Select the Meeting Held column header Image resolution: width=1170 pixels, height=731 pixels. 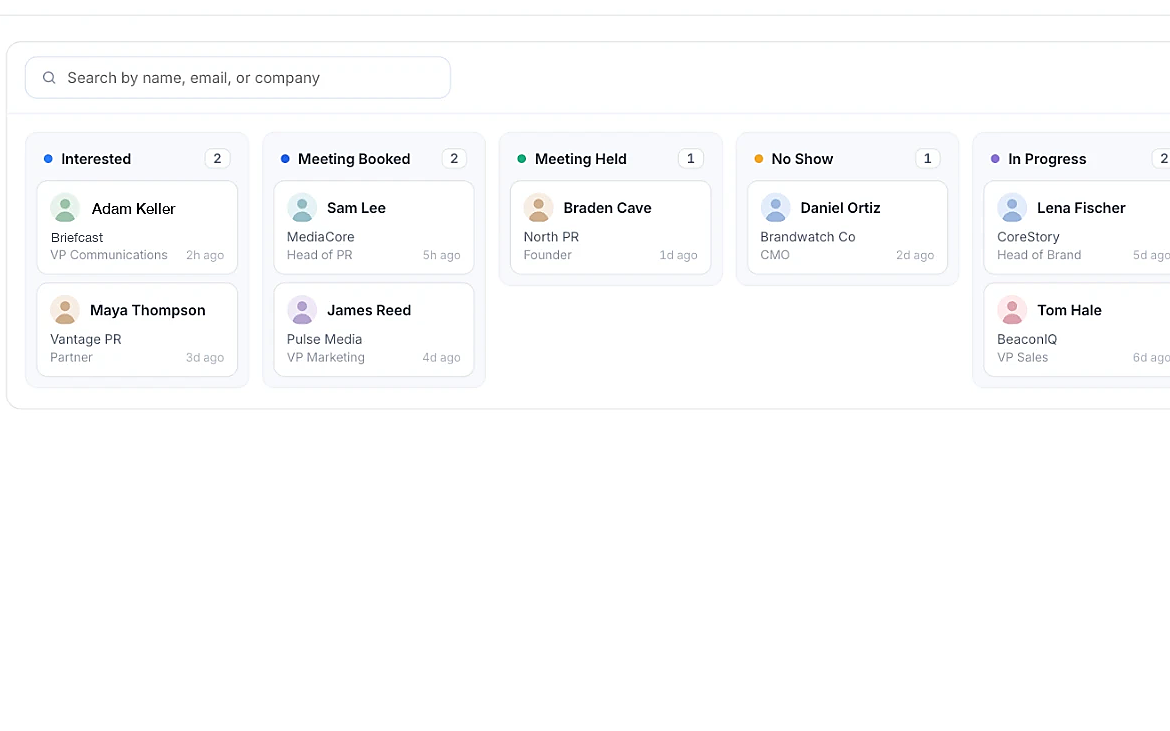[581, 159]
